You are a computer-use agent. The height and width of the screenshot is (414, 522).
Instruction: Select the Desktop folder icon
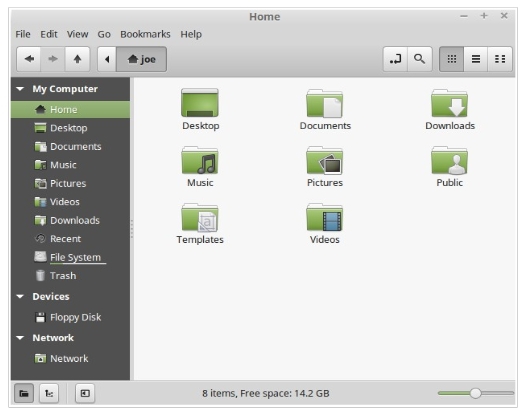click(200, 103)
